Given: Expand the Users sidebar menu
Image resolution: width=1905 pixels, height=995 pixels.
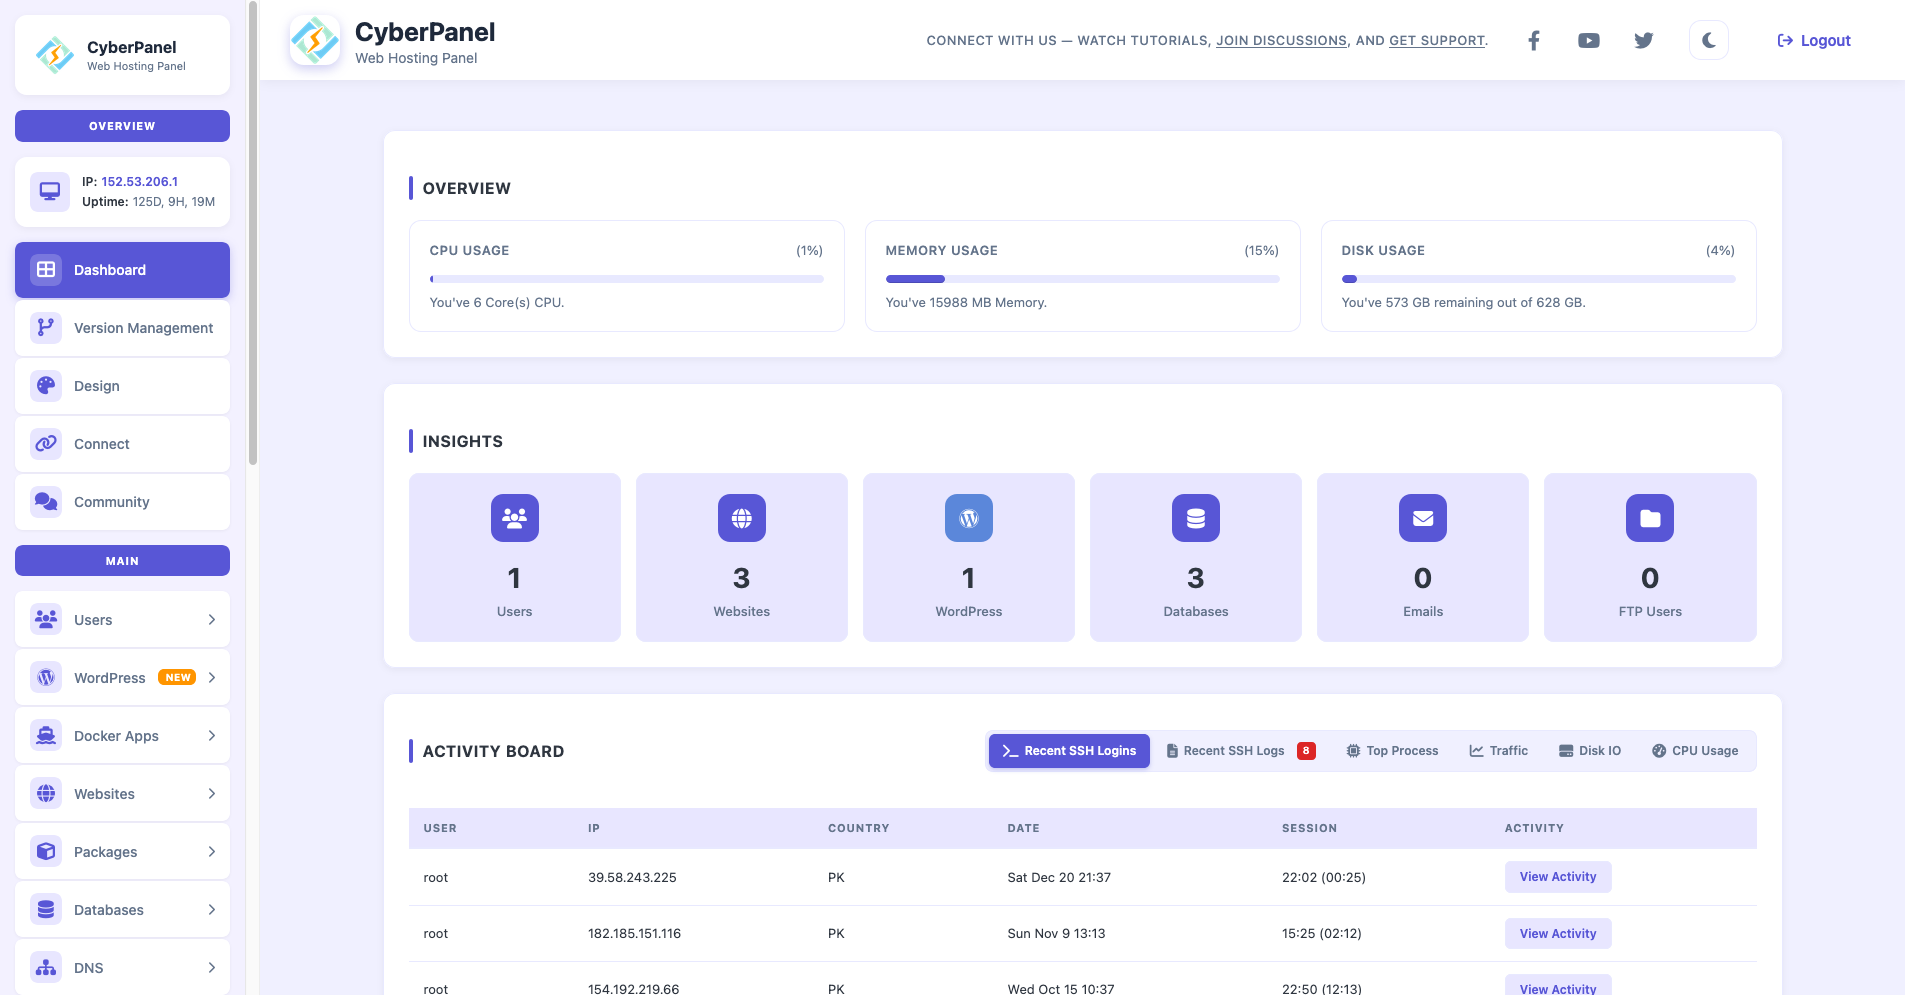Looking at the screenshot, I should (122, 619).
